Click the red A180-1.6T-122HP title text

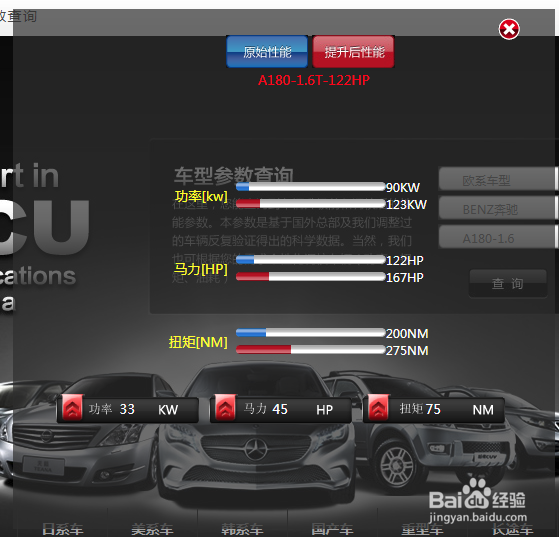pyautogui.click(x=314, y=80)
